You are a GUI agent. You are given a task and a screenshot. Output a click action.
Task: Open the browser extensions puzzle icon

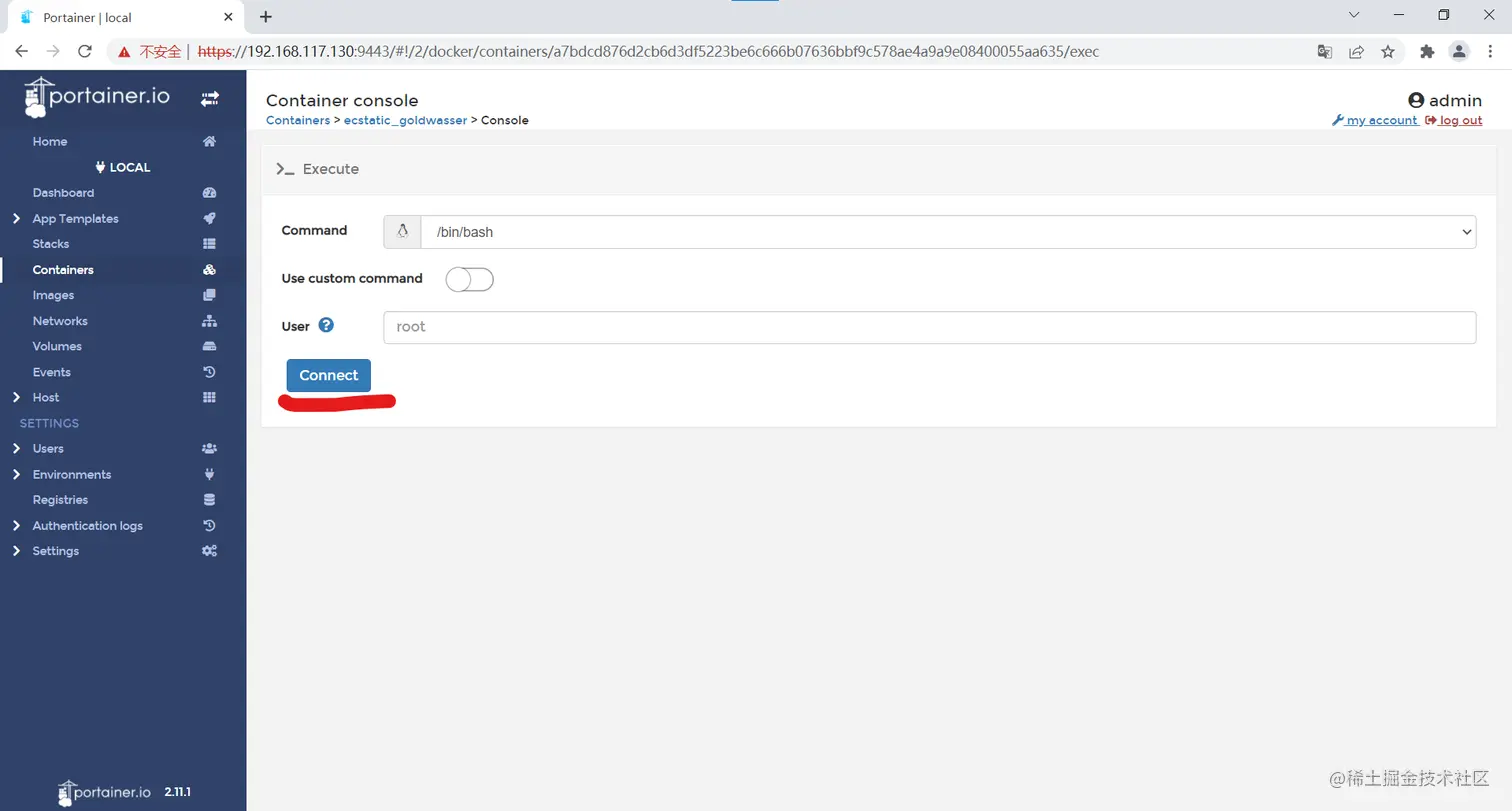1427,51
